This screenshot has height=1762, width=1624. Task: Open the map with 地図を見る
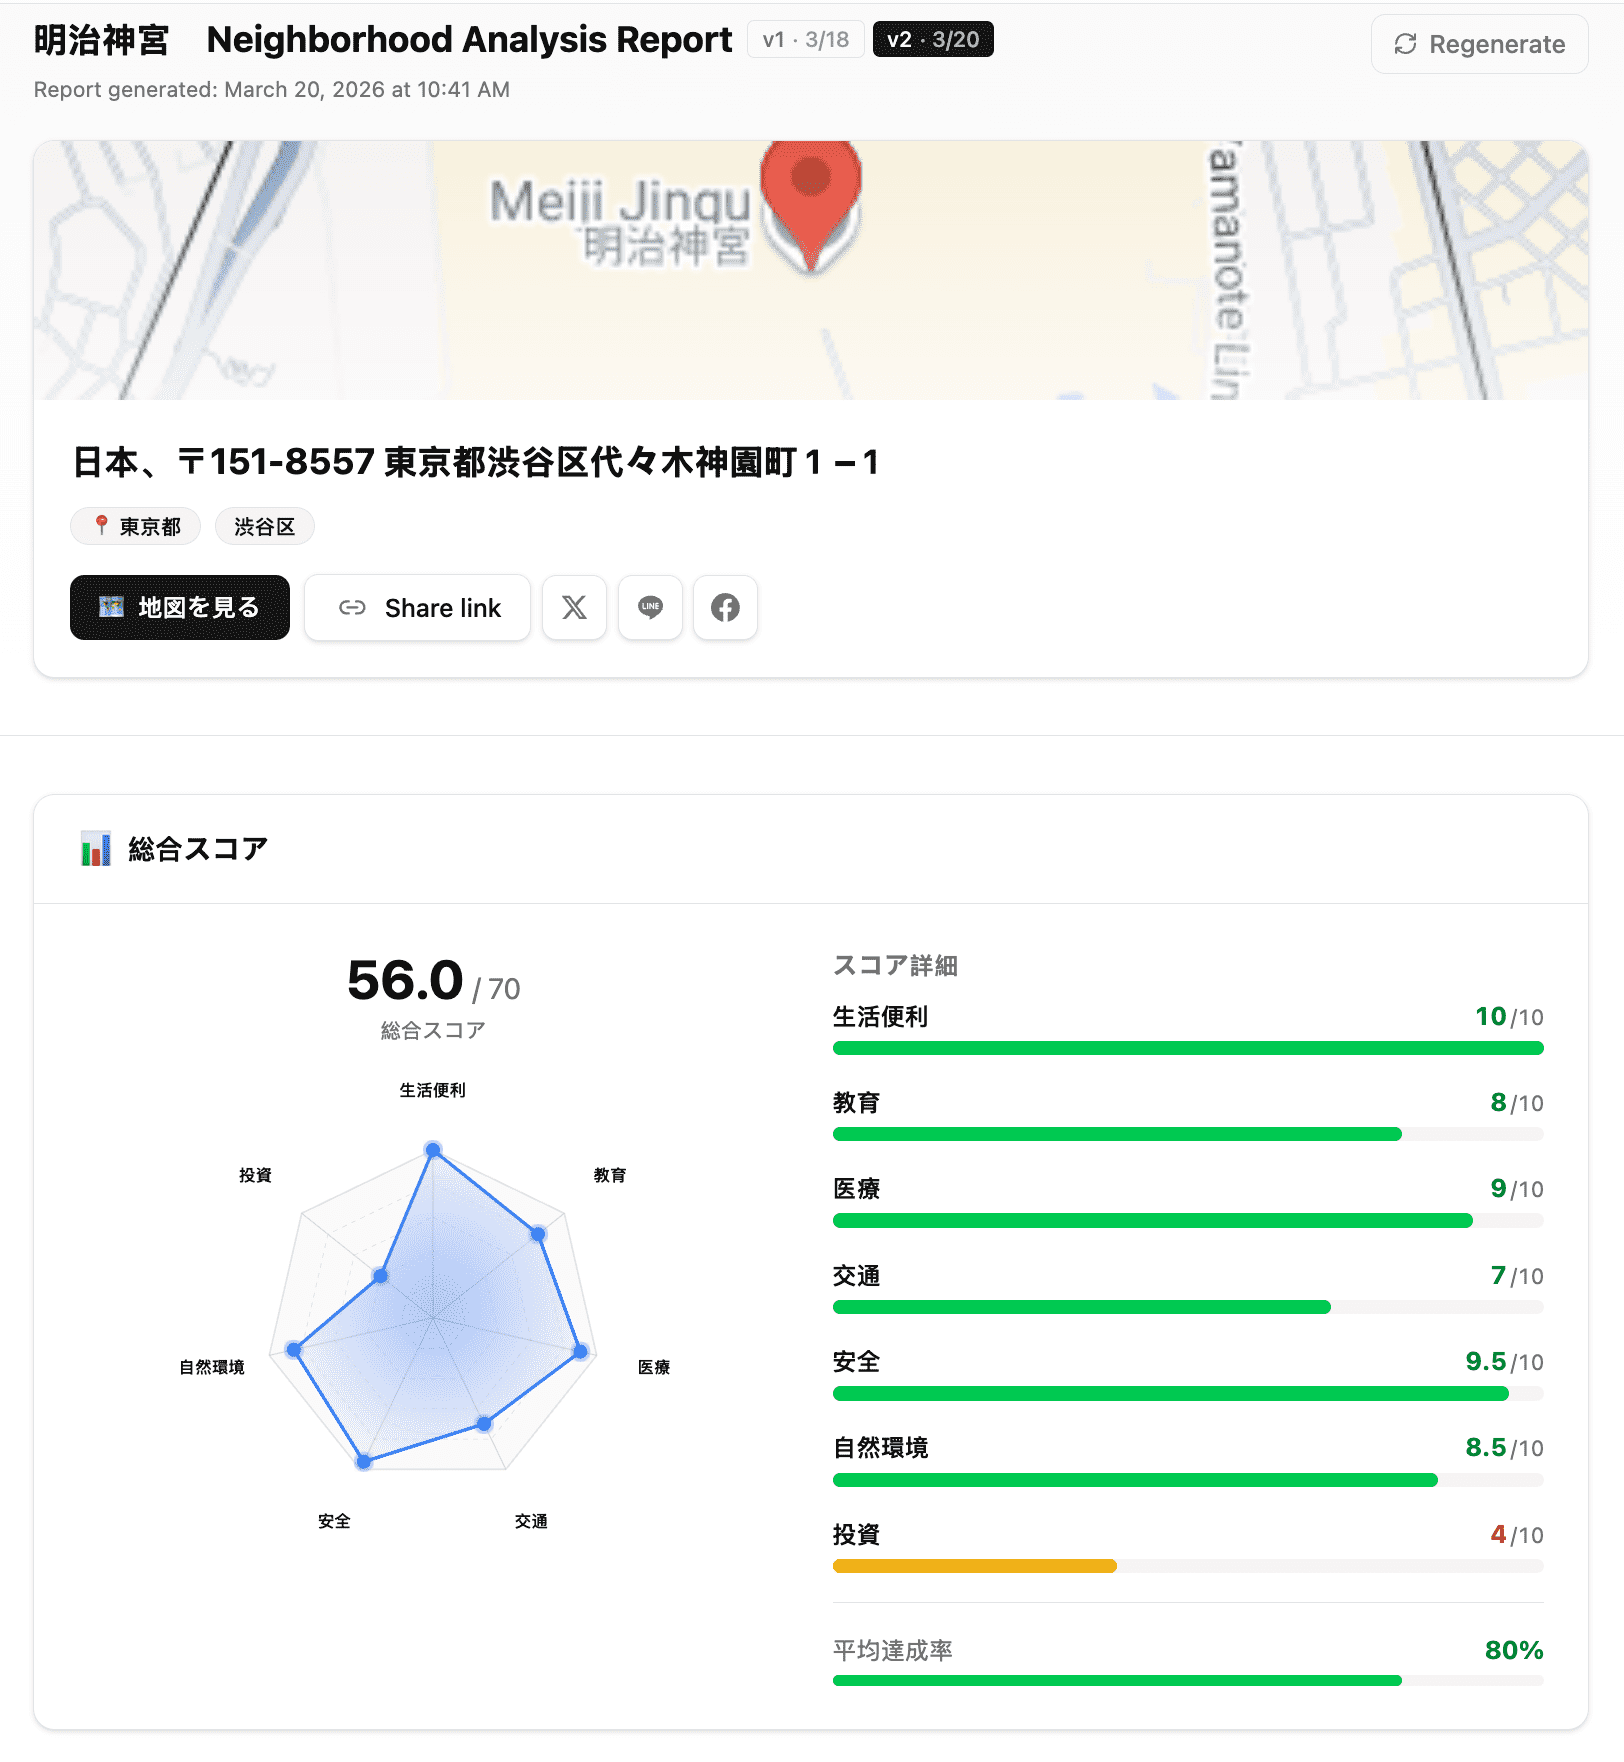click(179, 607)
